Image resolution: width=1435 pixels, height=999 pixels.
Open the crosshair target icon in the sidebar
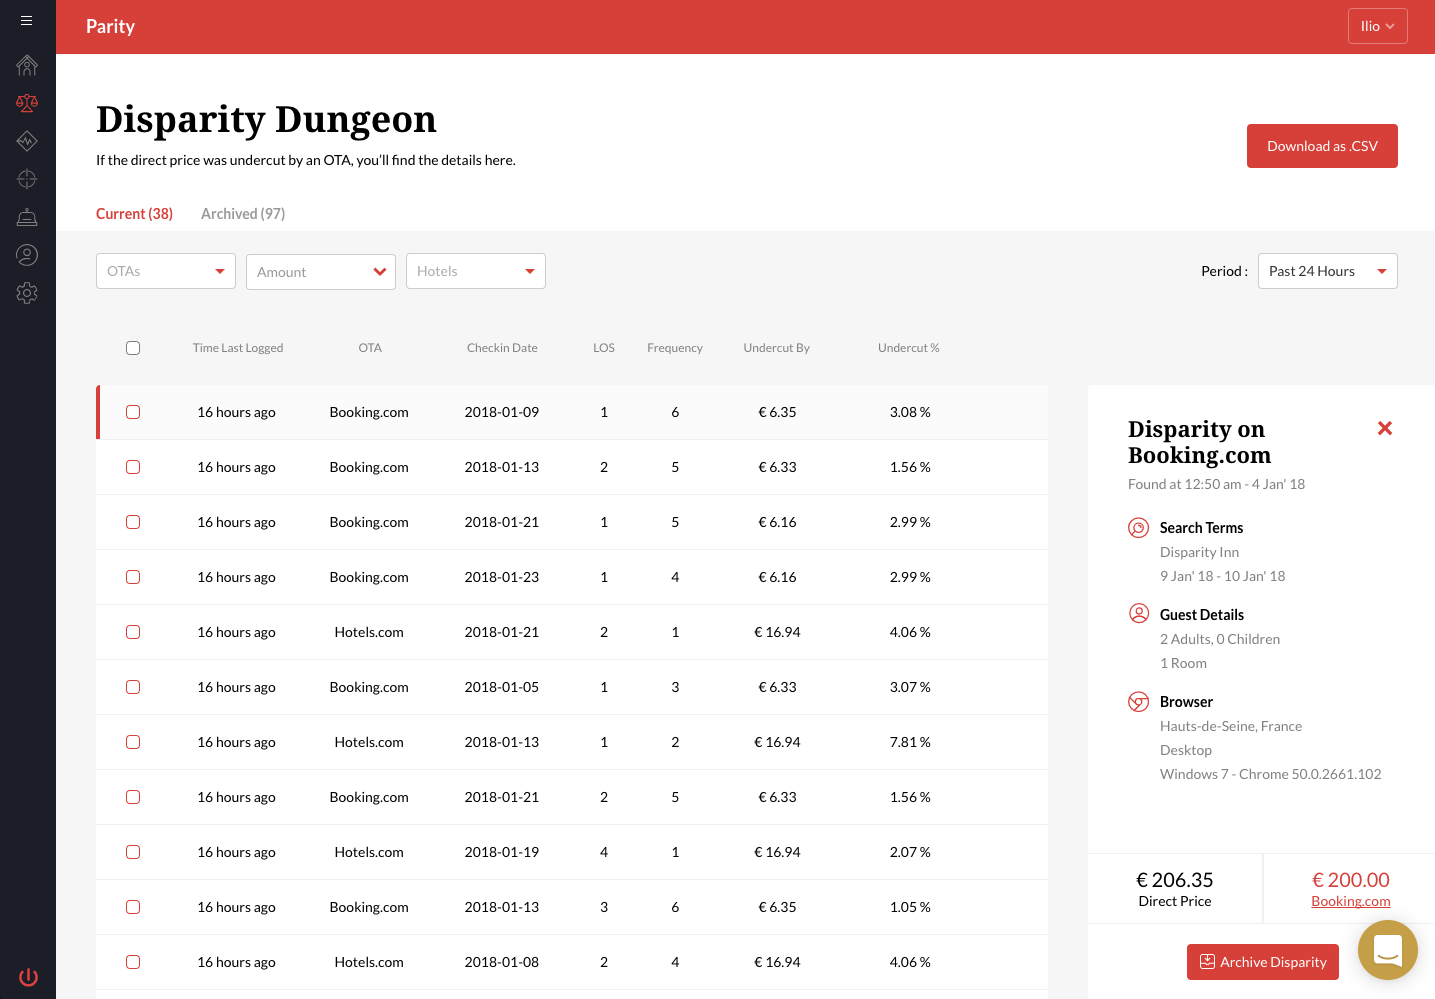27,179
